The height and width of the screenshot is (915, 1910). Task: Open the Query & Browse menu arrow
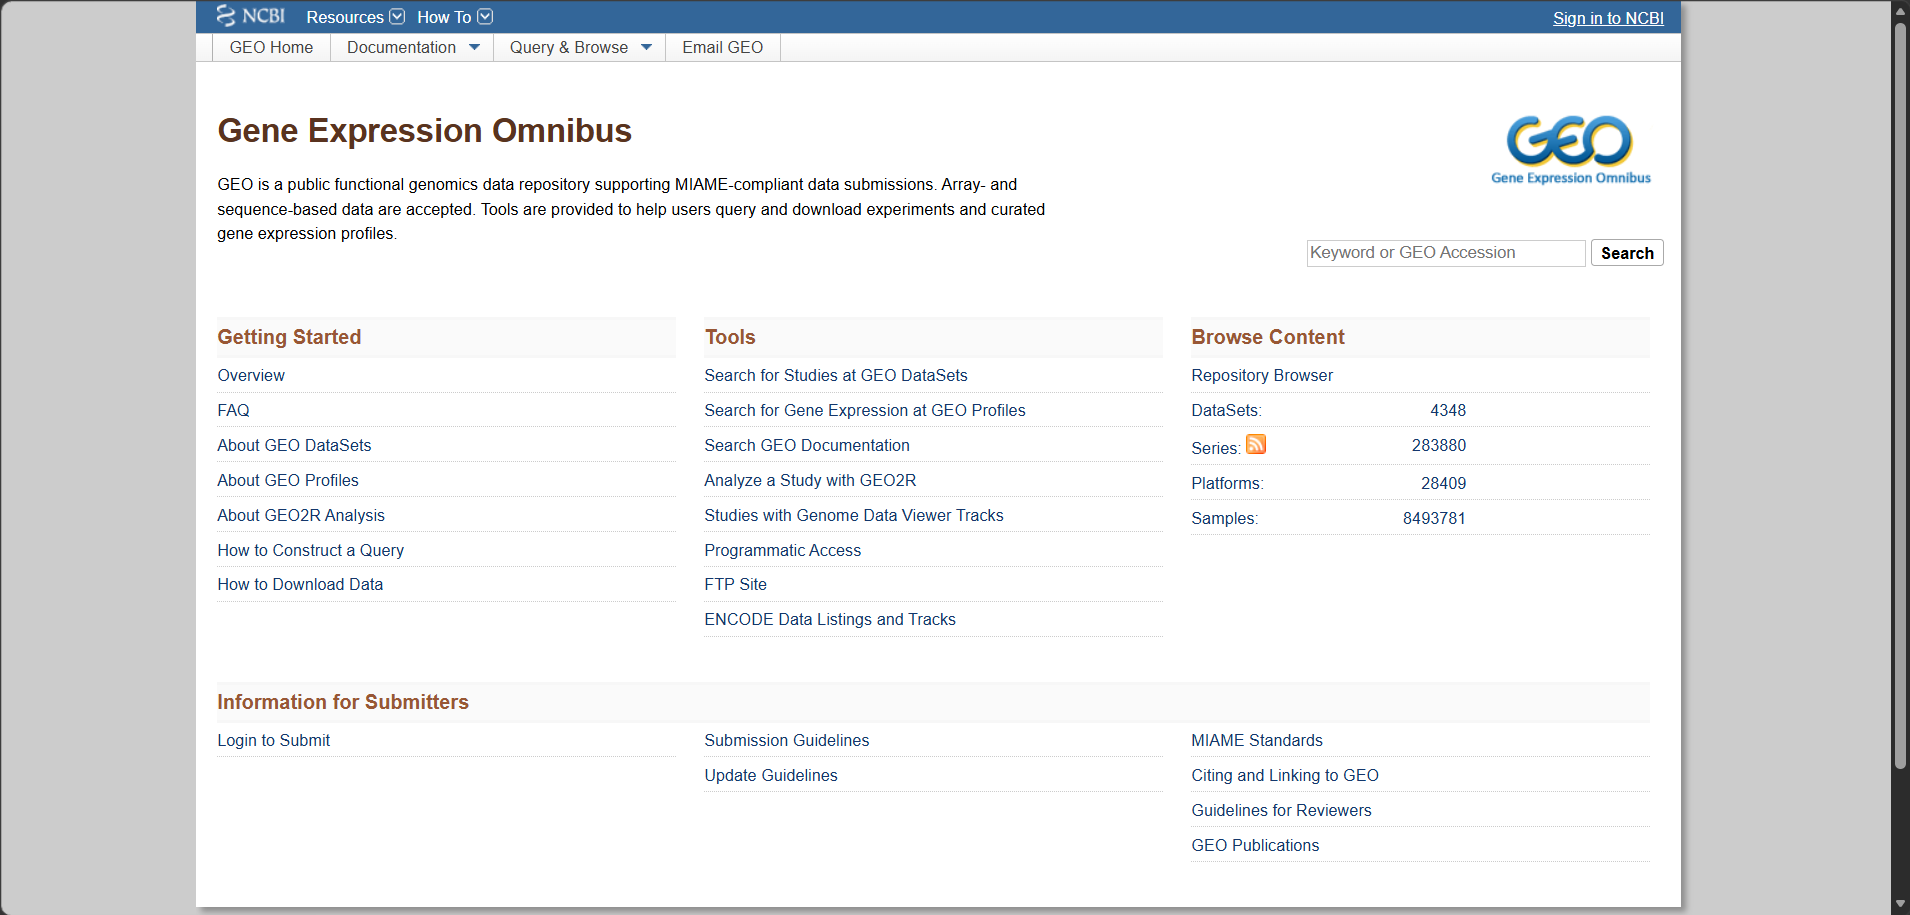(x=647, y=47)
